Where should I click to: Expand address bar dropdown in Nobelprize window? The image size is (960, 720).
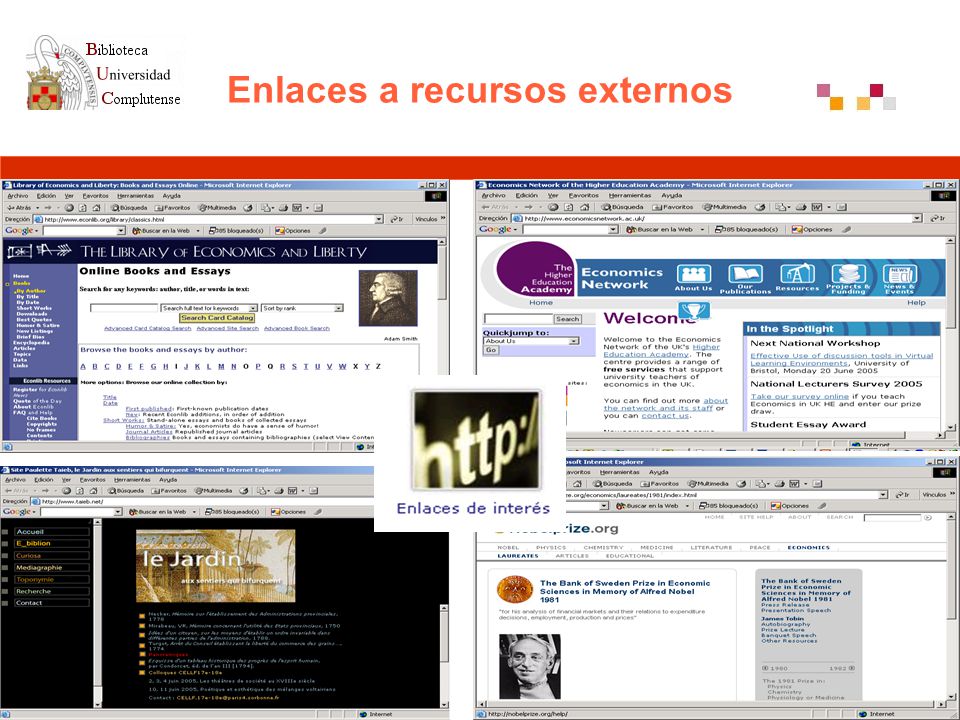pos(883,495)
